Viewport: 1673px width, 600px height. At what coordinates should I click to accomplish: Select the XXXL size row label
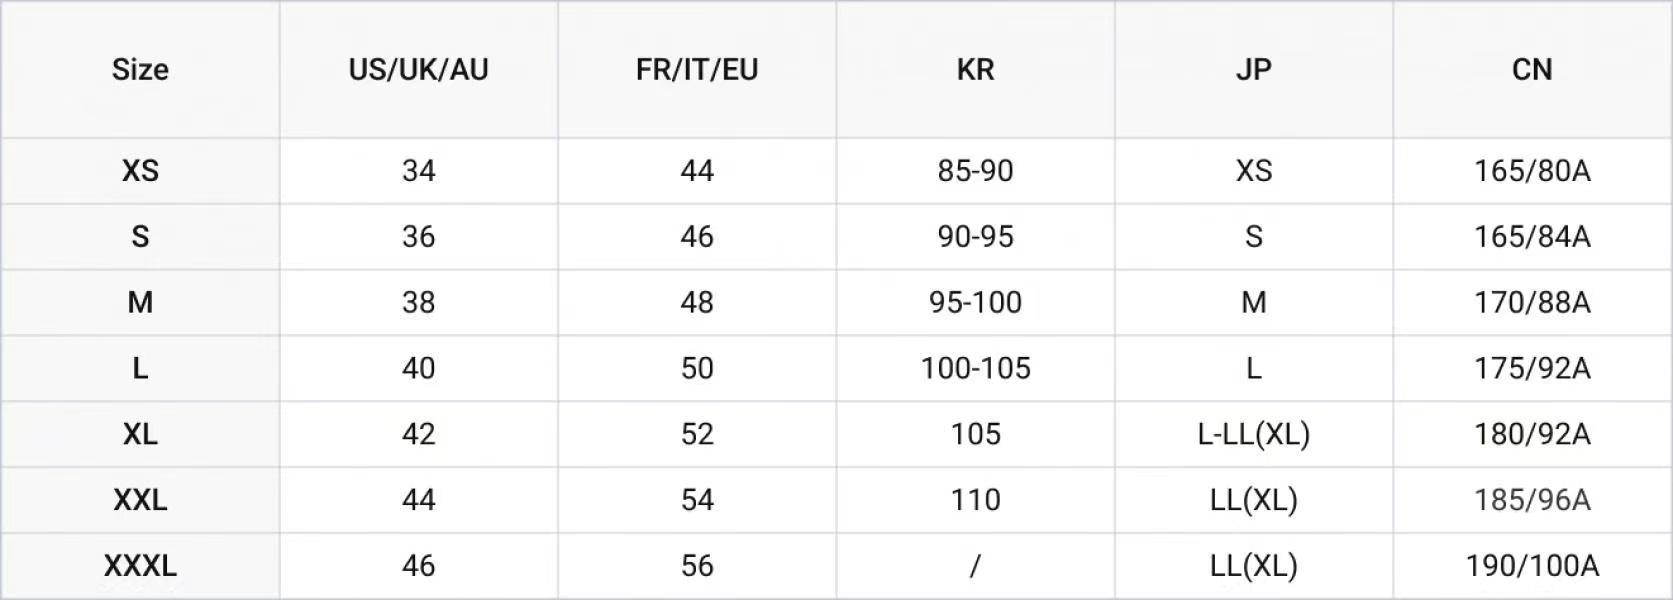[140, 566]
